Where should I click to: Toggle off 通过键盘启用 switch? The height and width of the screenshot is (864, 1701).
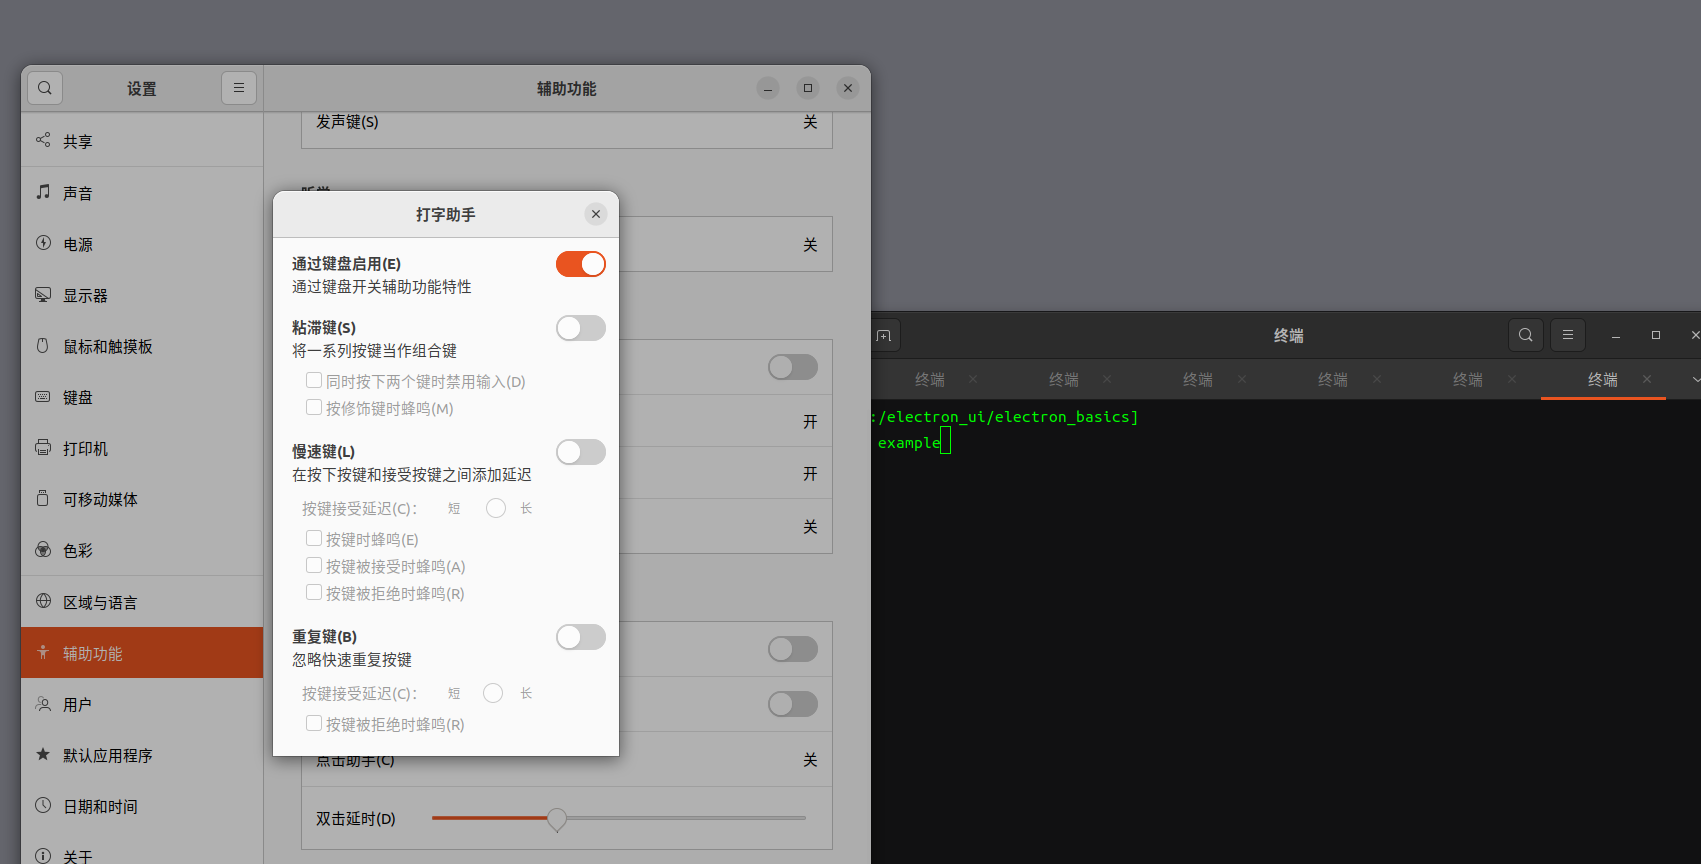[x=581, y=264]
